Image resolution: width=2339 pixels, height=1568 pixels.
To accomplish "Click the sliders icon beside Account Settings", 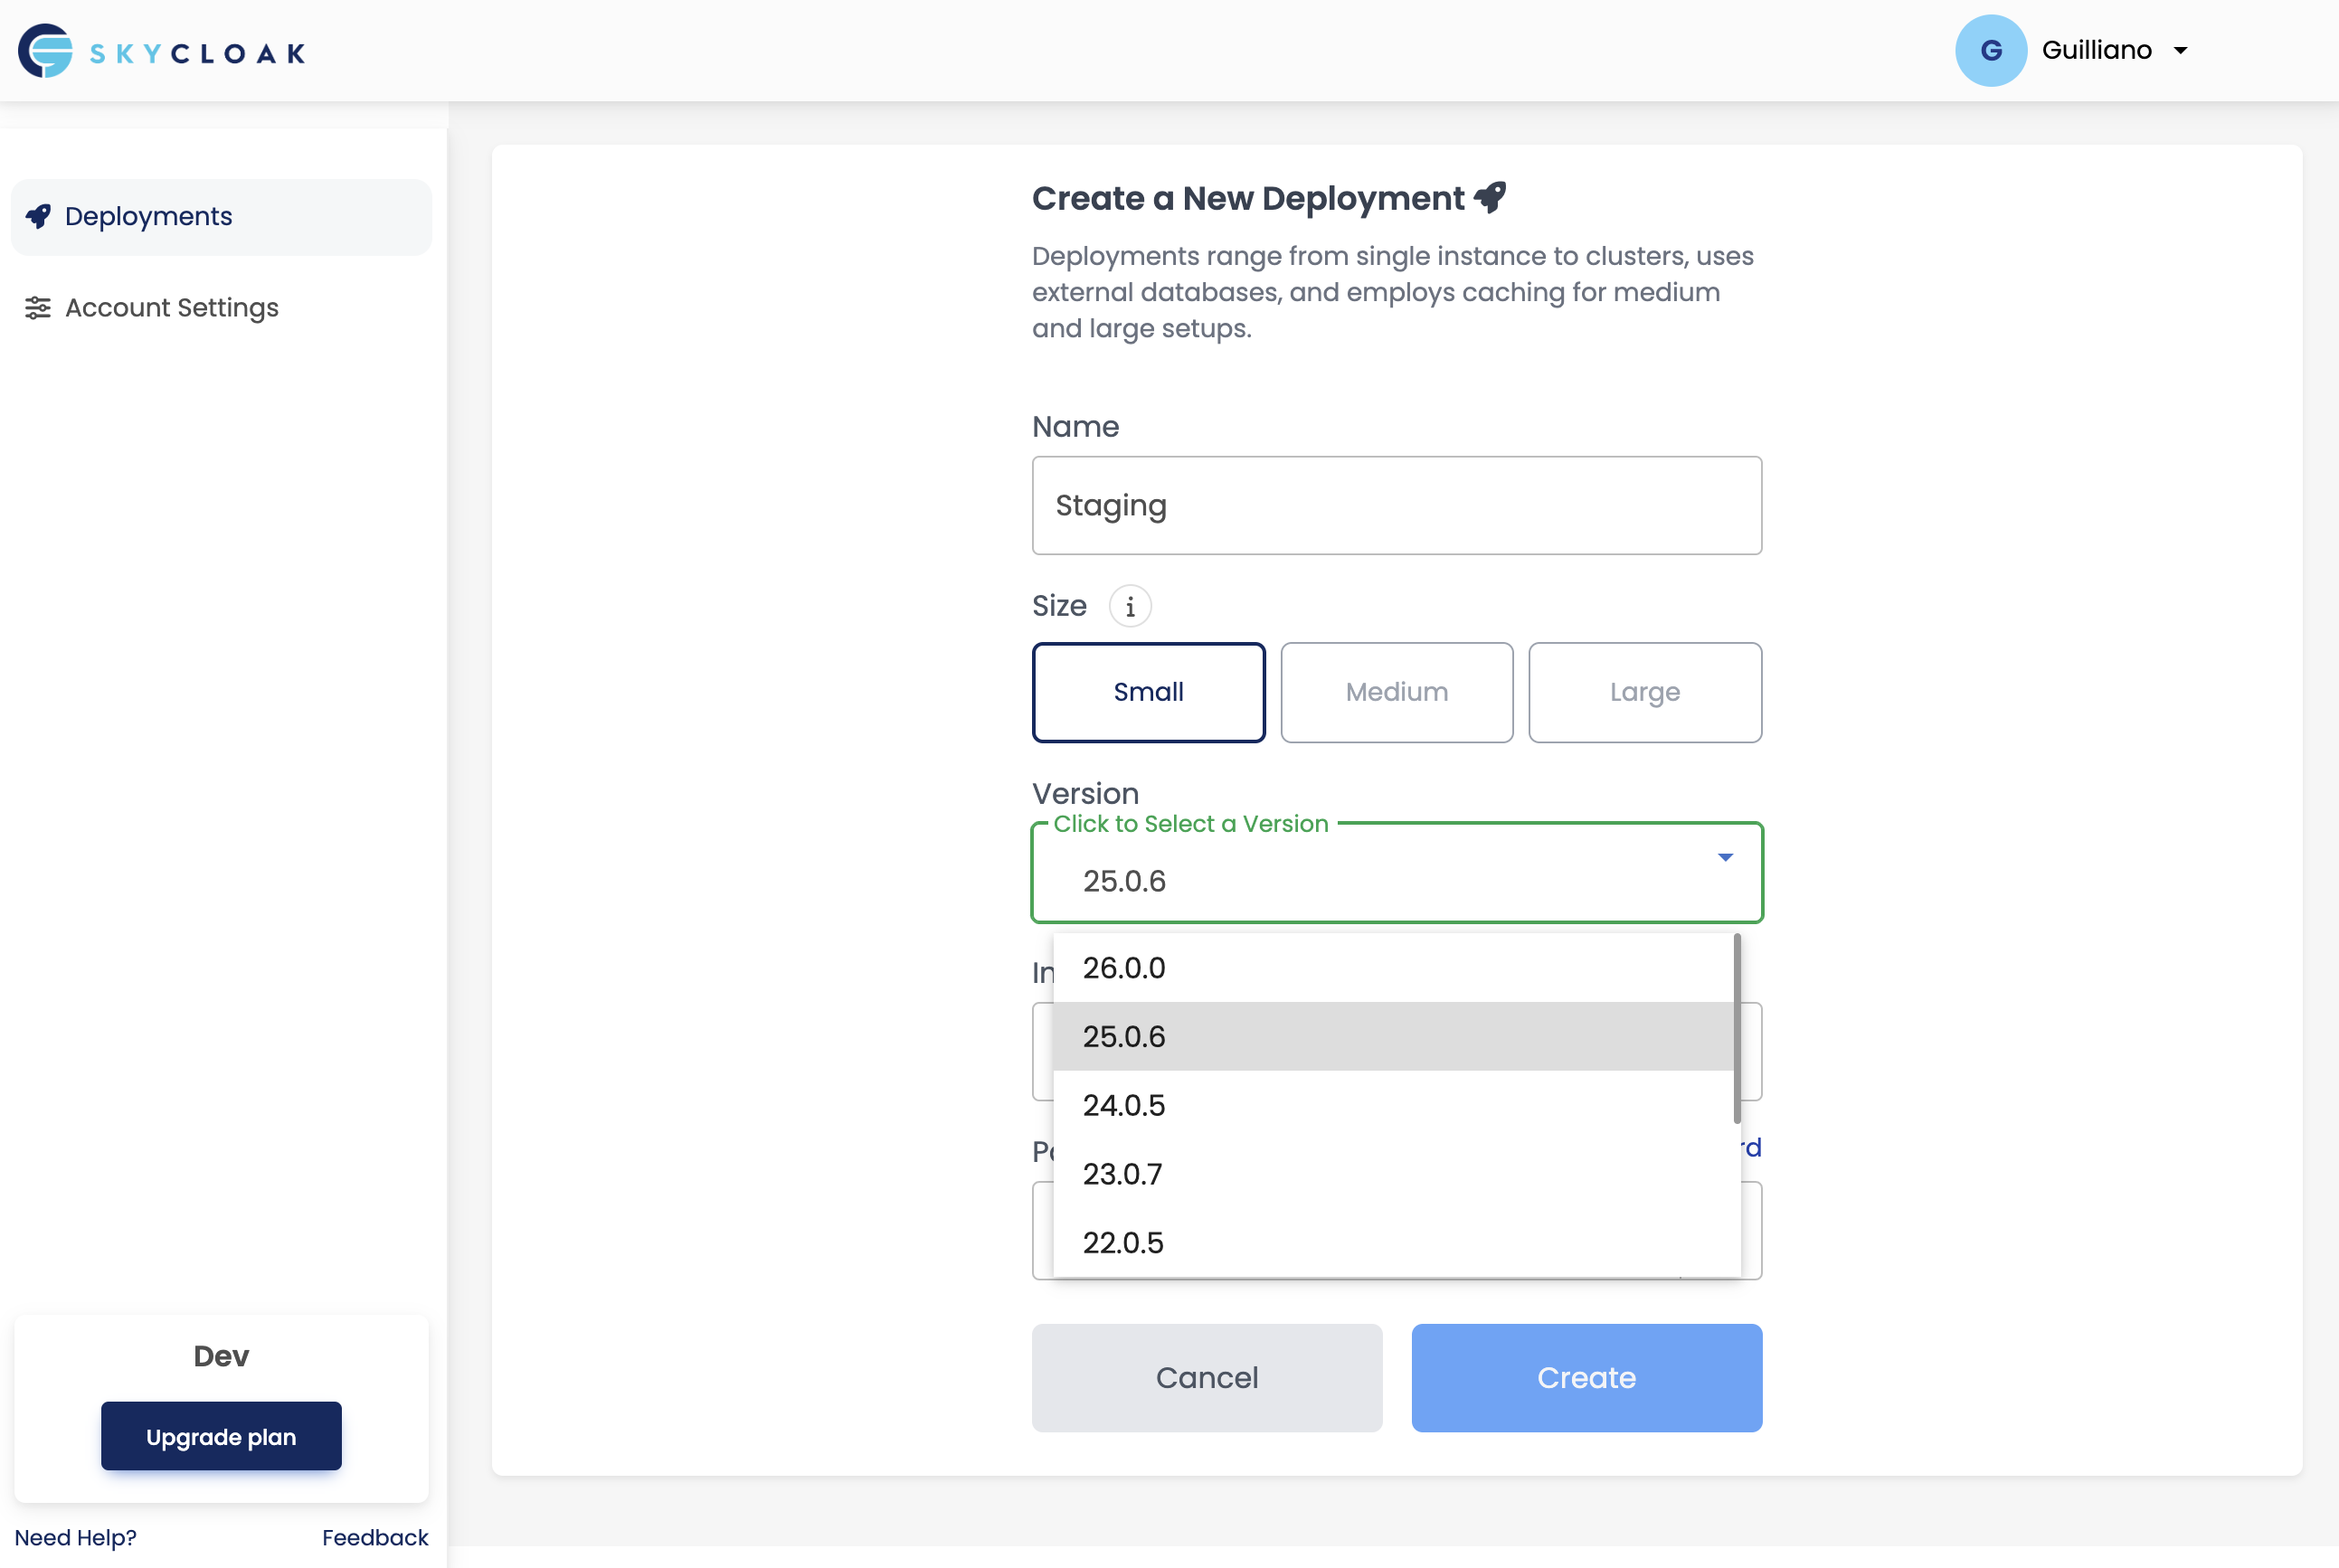I will (x=38, y=308).
